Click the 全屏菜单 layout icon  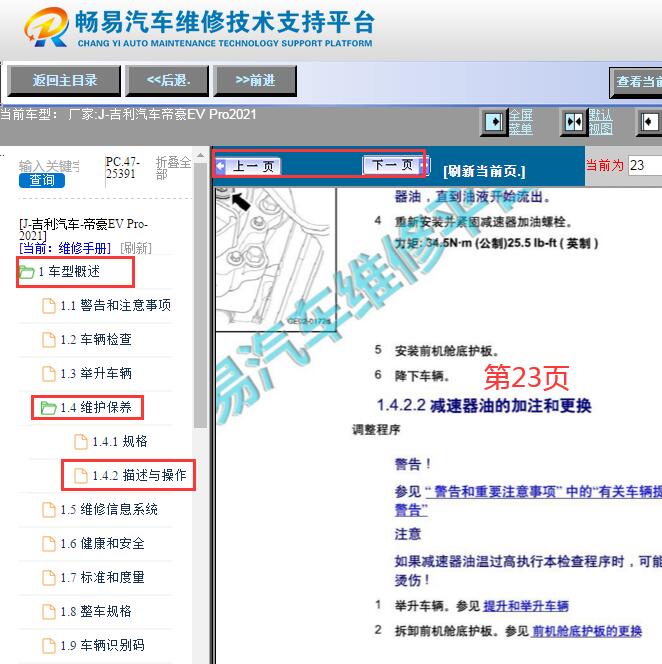[494, 122]
